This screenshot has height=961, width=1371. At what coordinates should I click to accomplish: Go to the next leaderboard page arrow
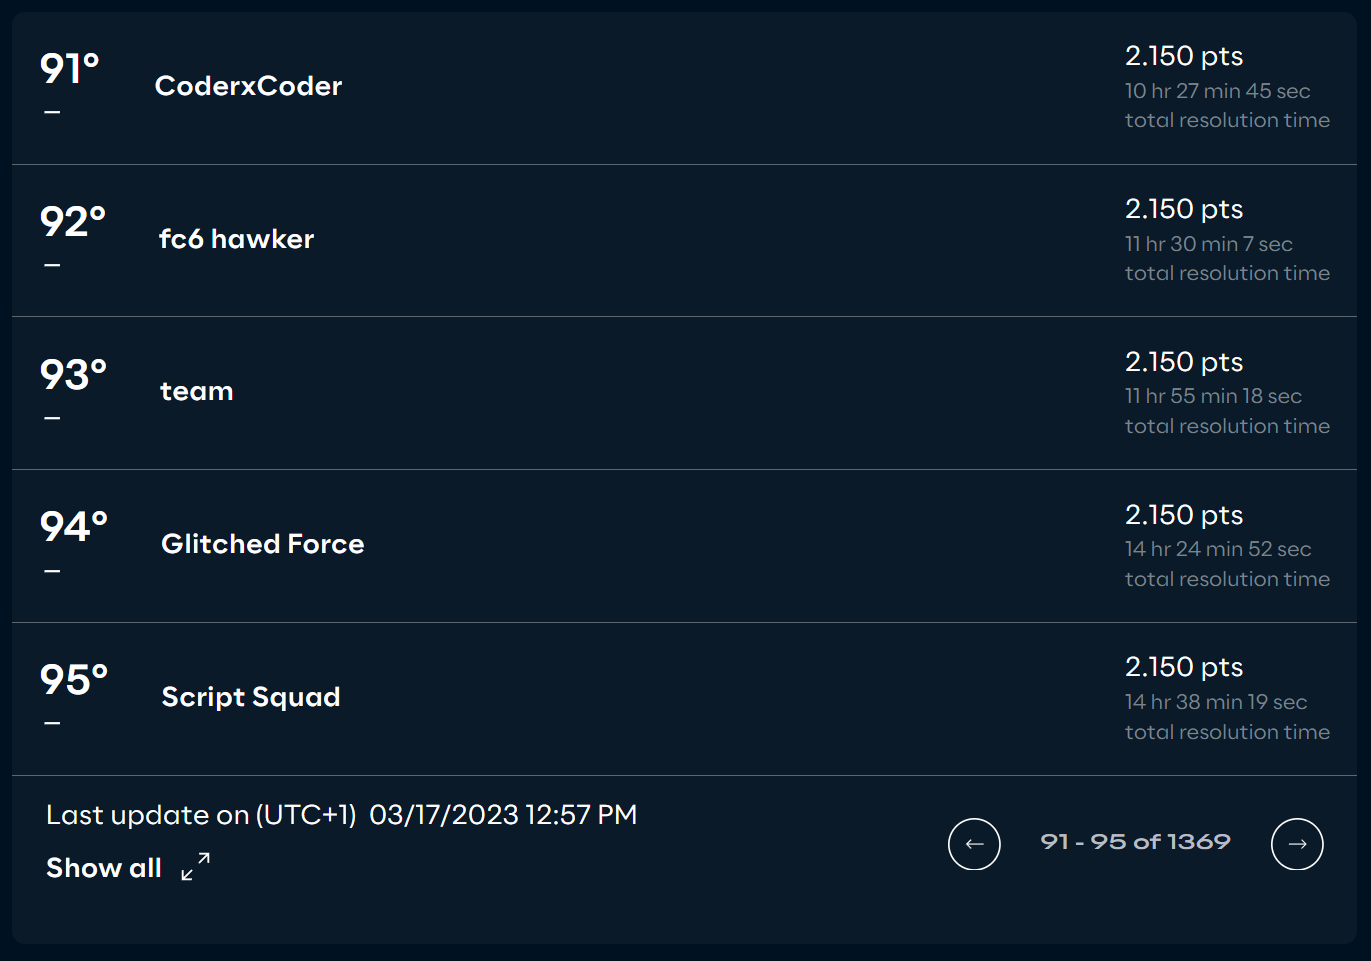coord(1297,844)
